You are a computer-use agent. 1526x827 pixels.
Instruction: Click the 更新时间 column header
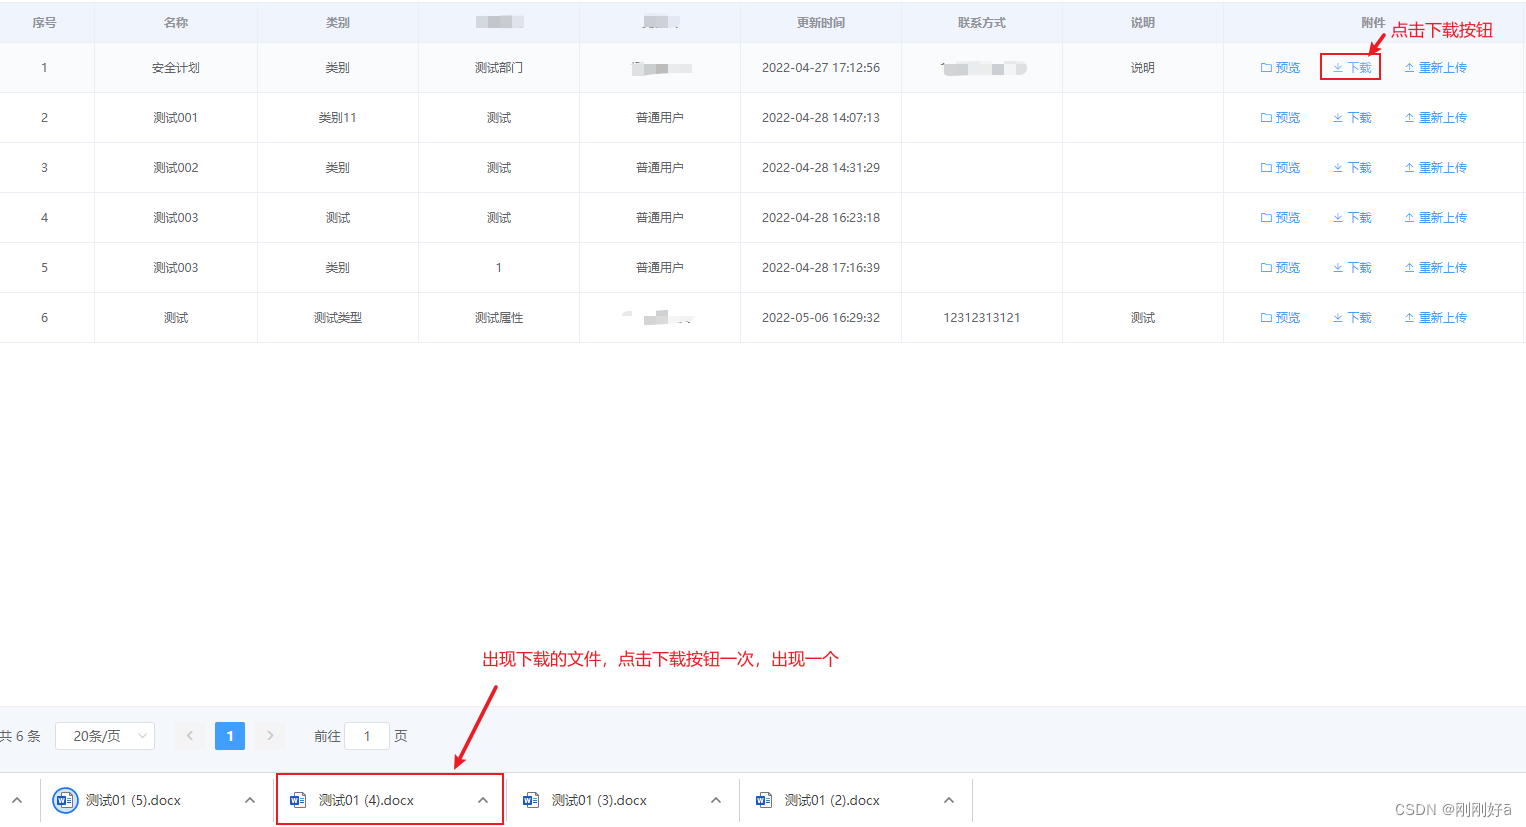click(821, 22)
